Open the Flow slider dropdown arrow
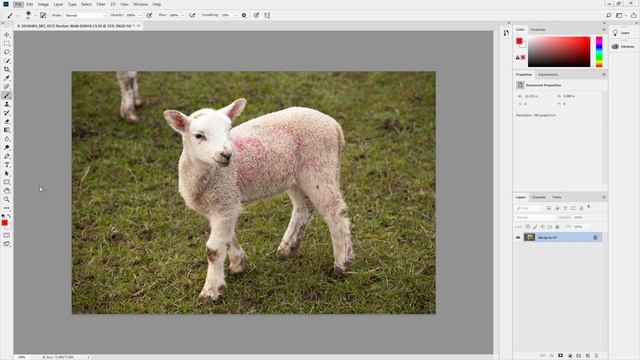This screenshot has width=640, height=360. (x=183, y=15)
